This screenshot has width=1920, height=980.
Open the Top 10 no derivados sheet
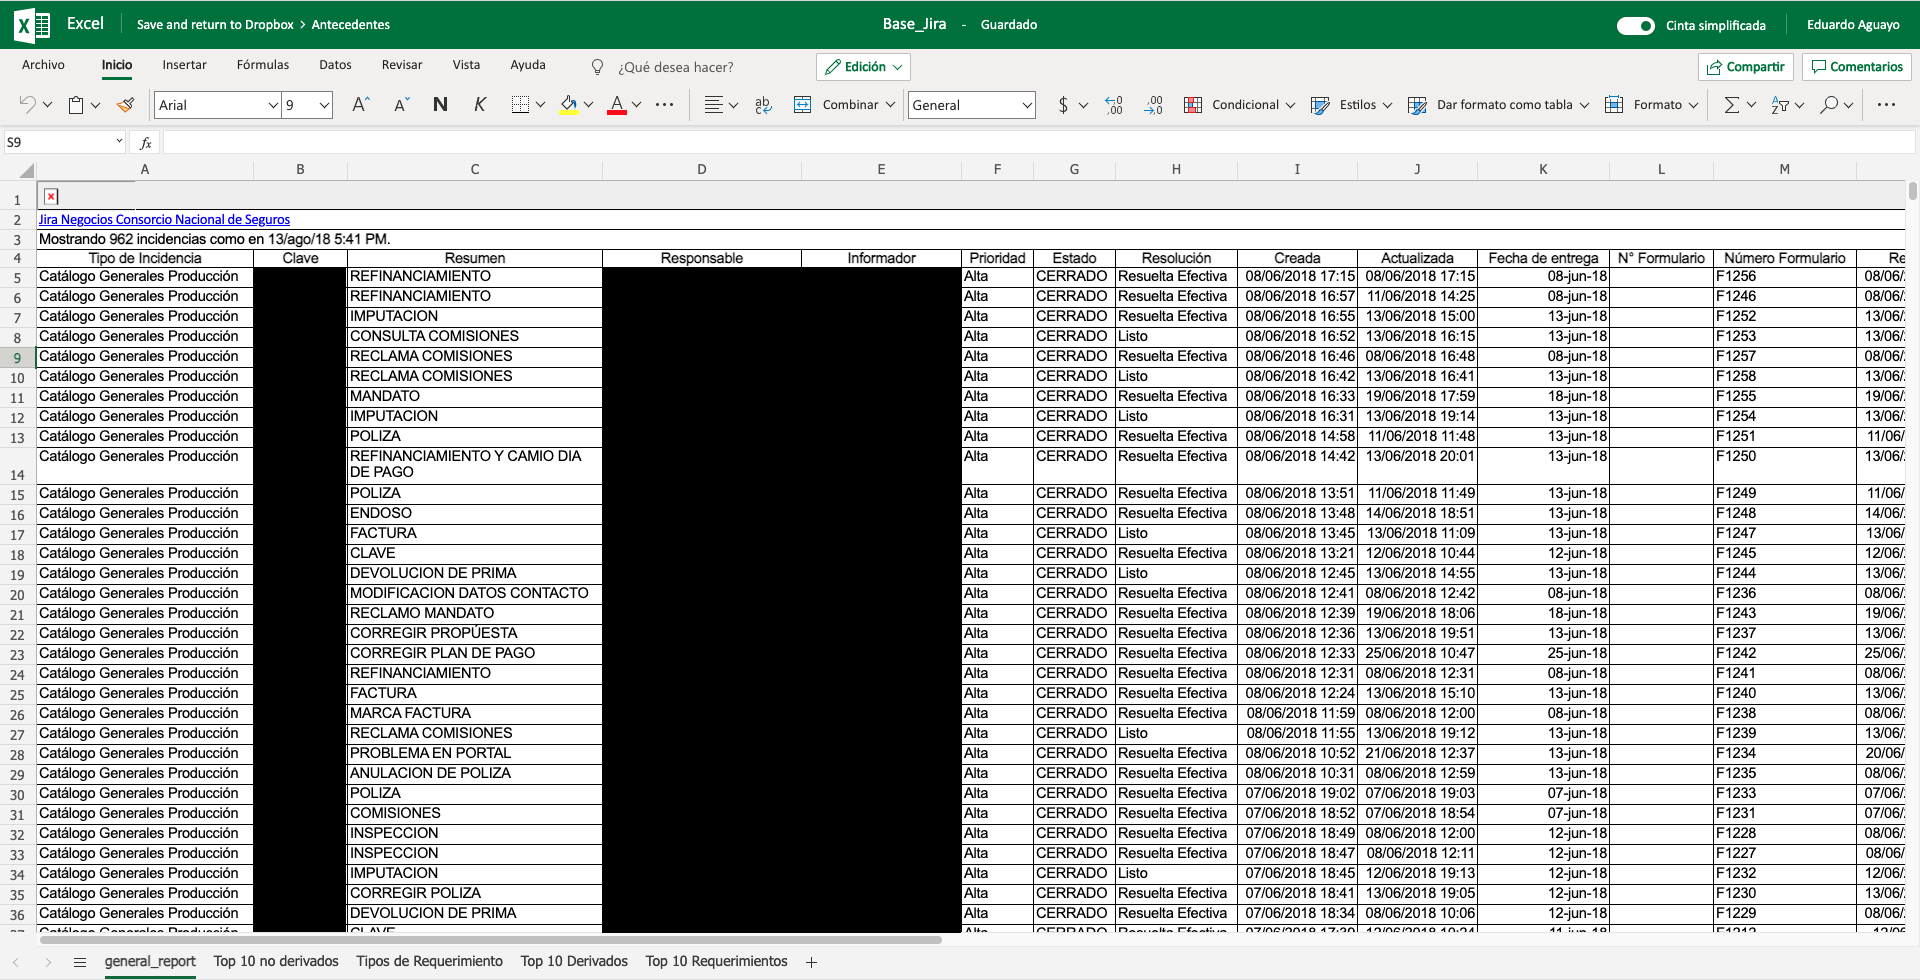pyautogui.click(x=276, y=961)
